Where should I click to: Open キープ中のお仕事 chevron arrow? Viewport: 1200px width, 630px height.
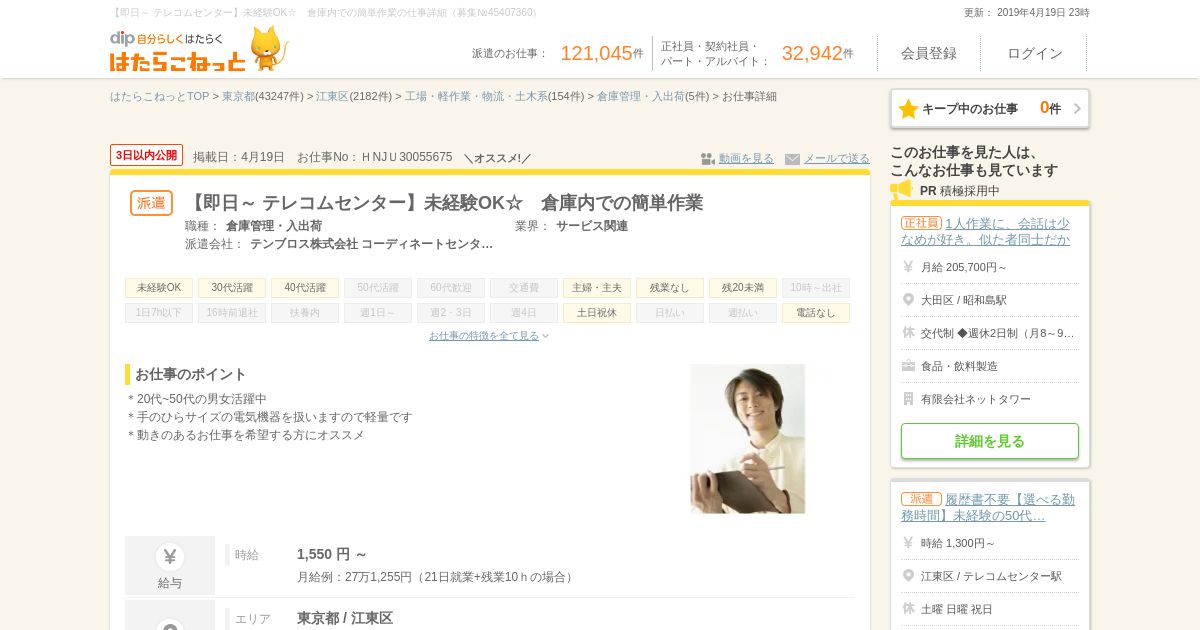pos(1077,109)
